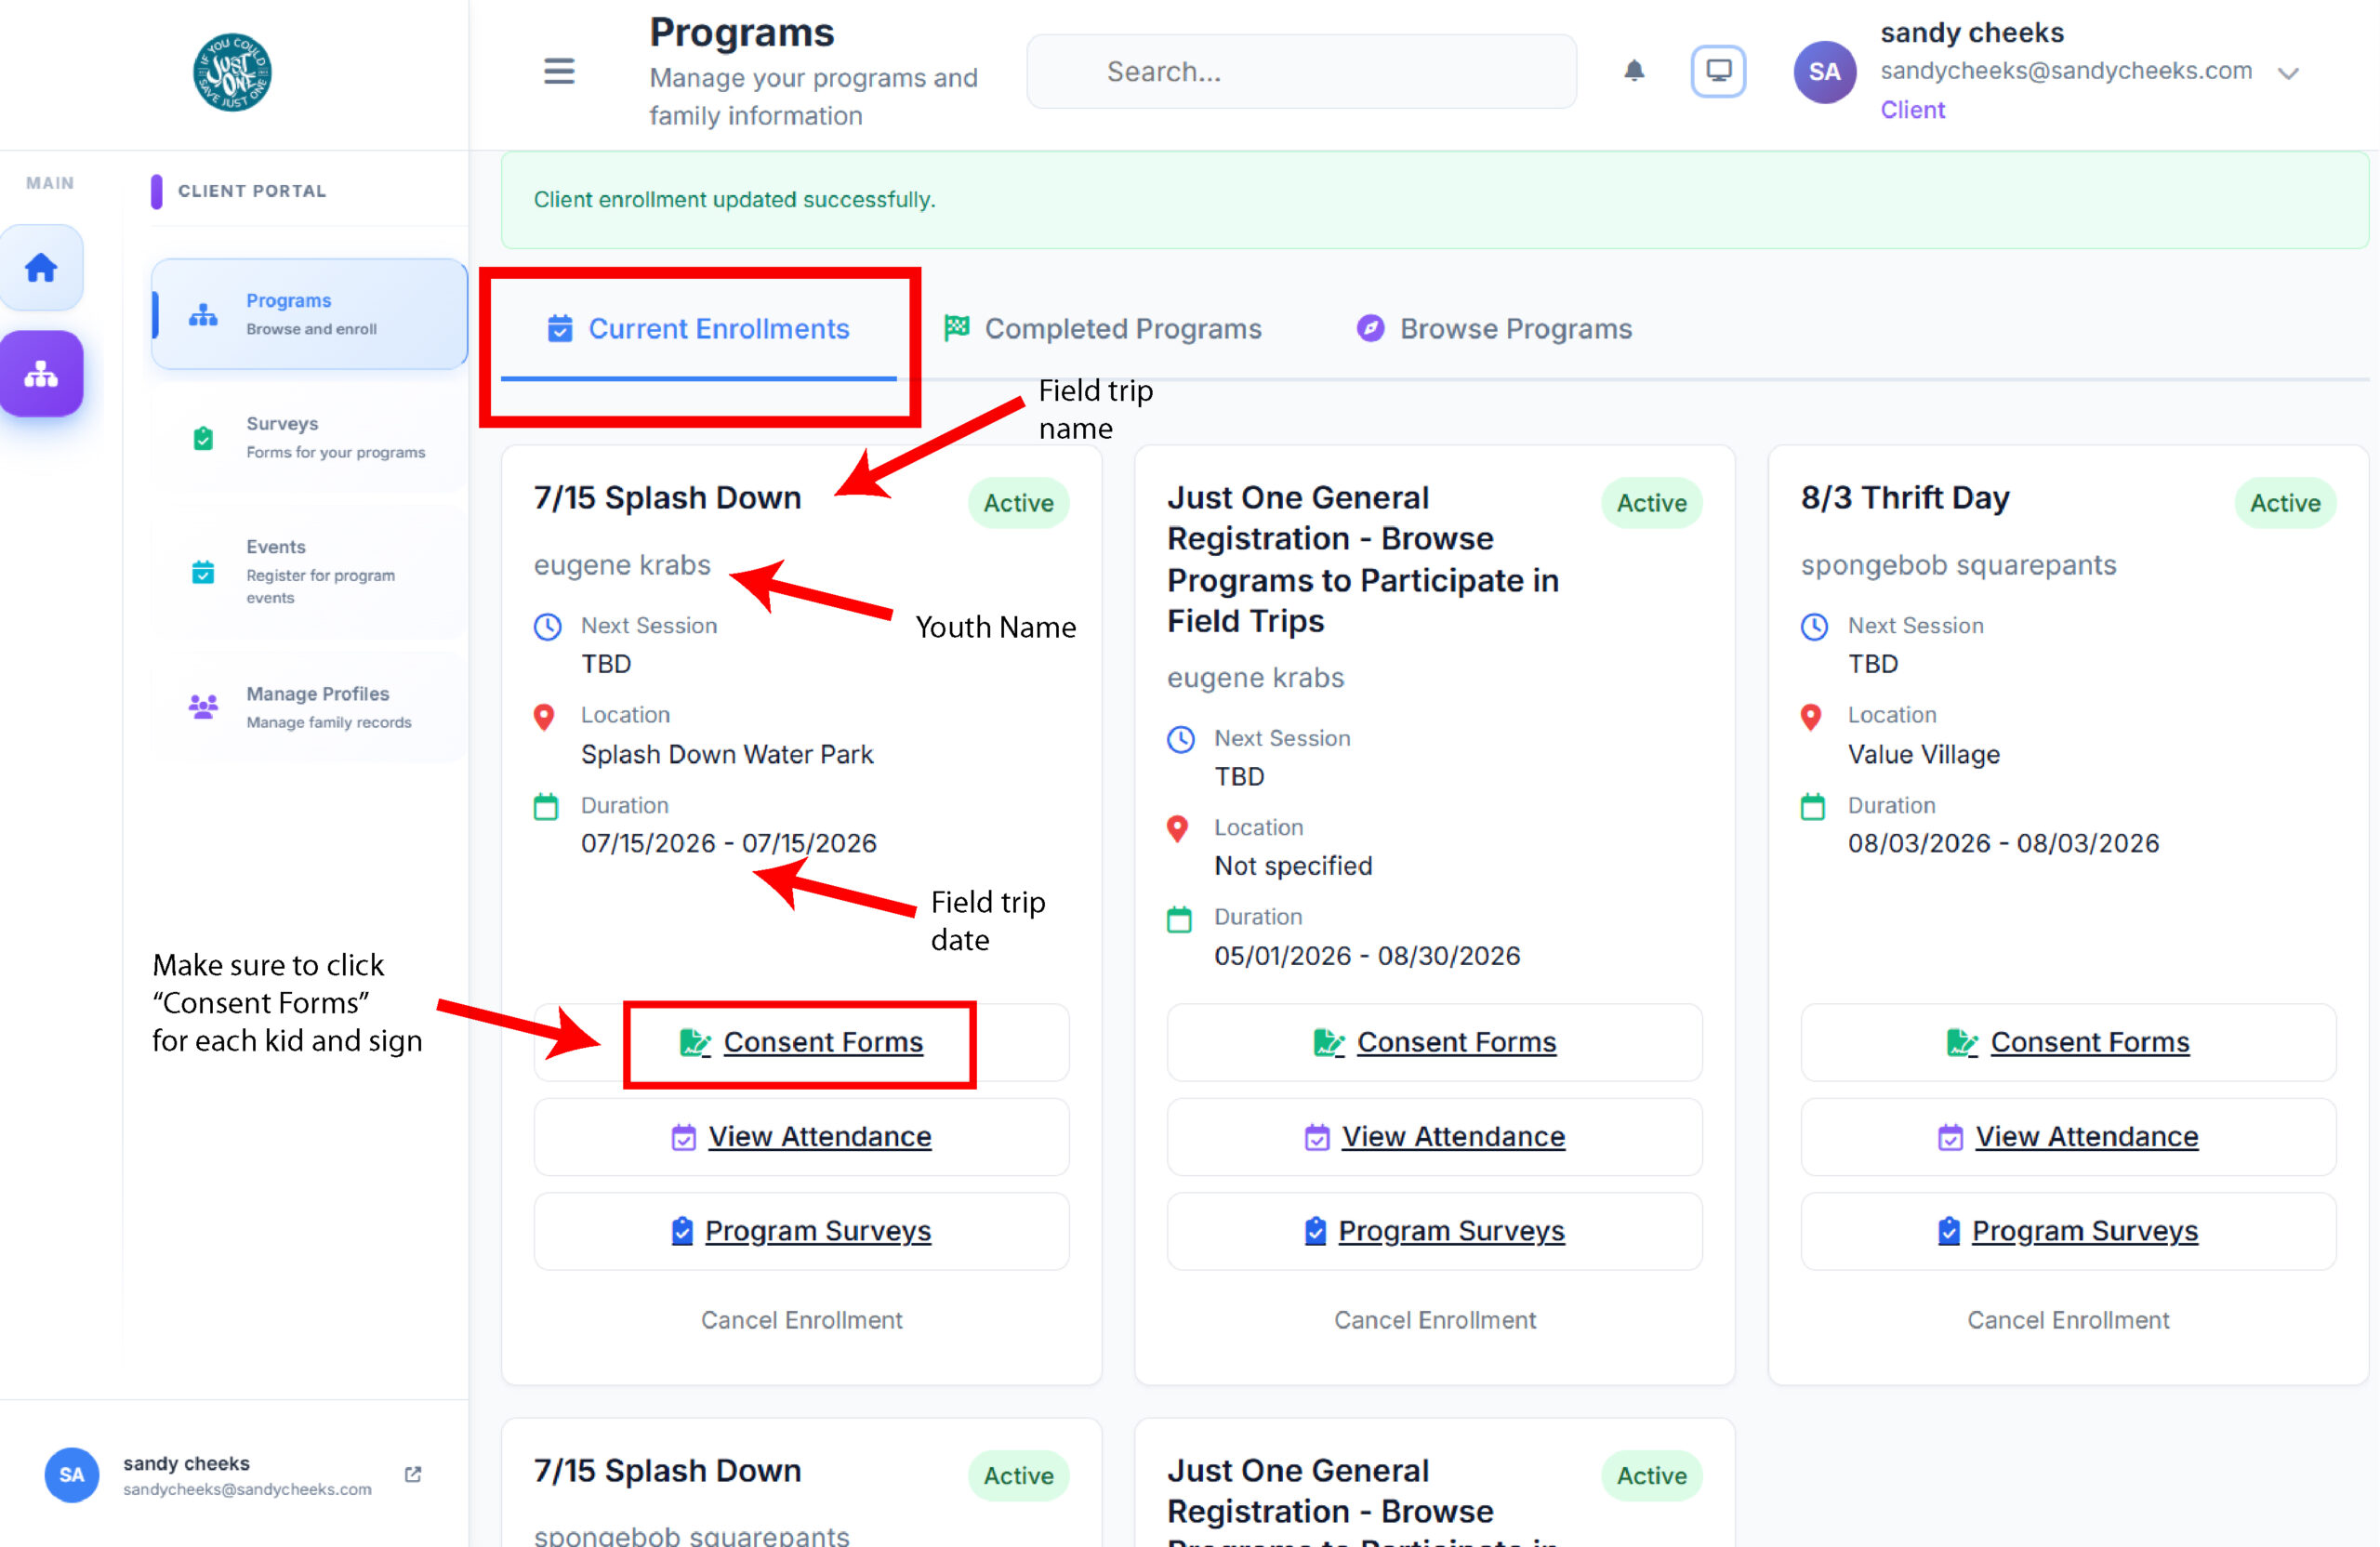2380x1547 pixels.
Task: Switch to the Current Enrollments tab
Action: point(698,329)
